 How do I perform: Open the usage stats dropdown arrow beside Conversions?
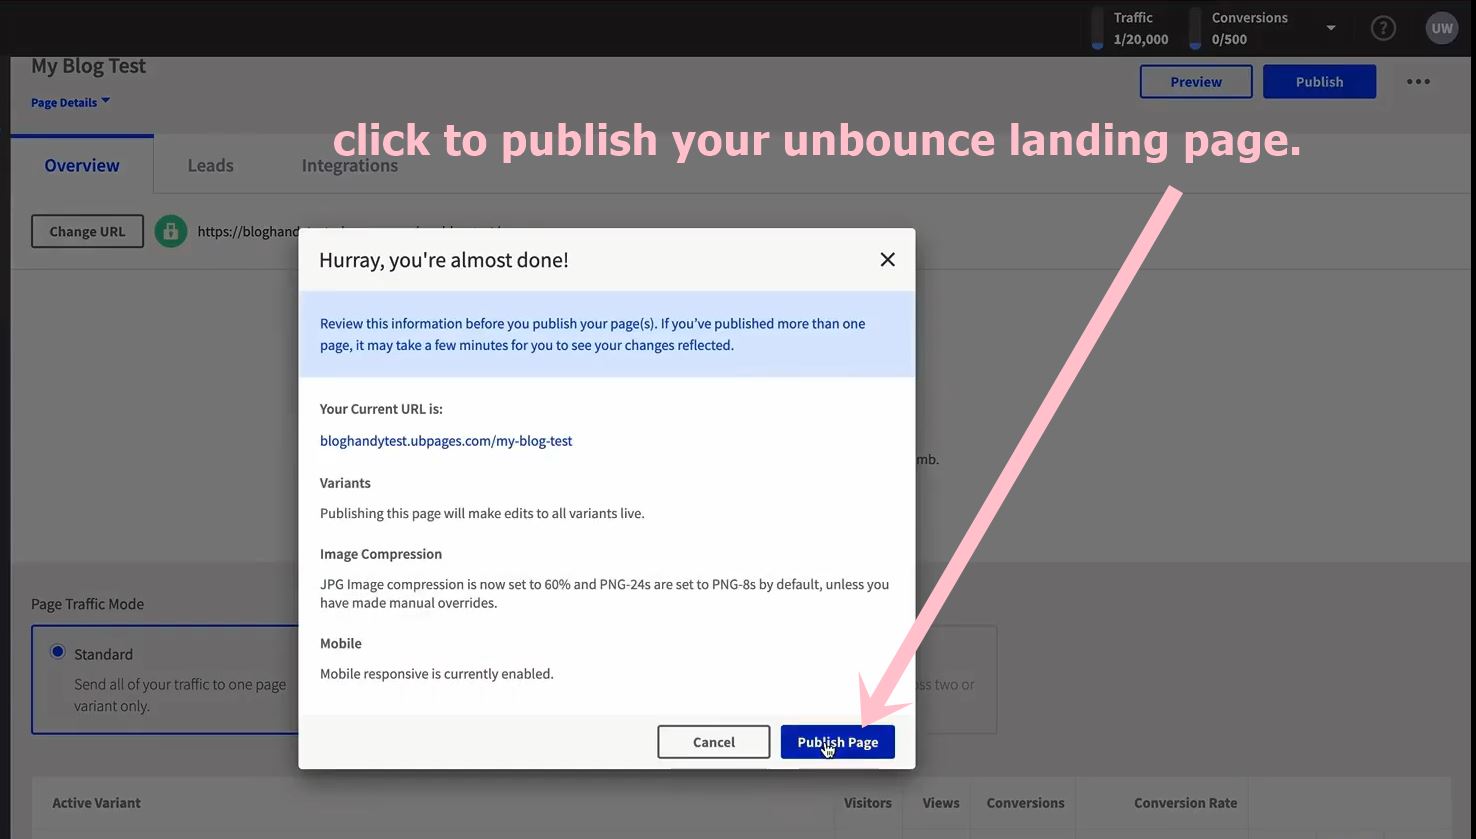coord(1330,27)
